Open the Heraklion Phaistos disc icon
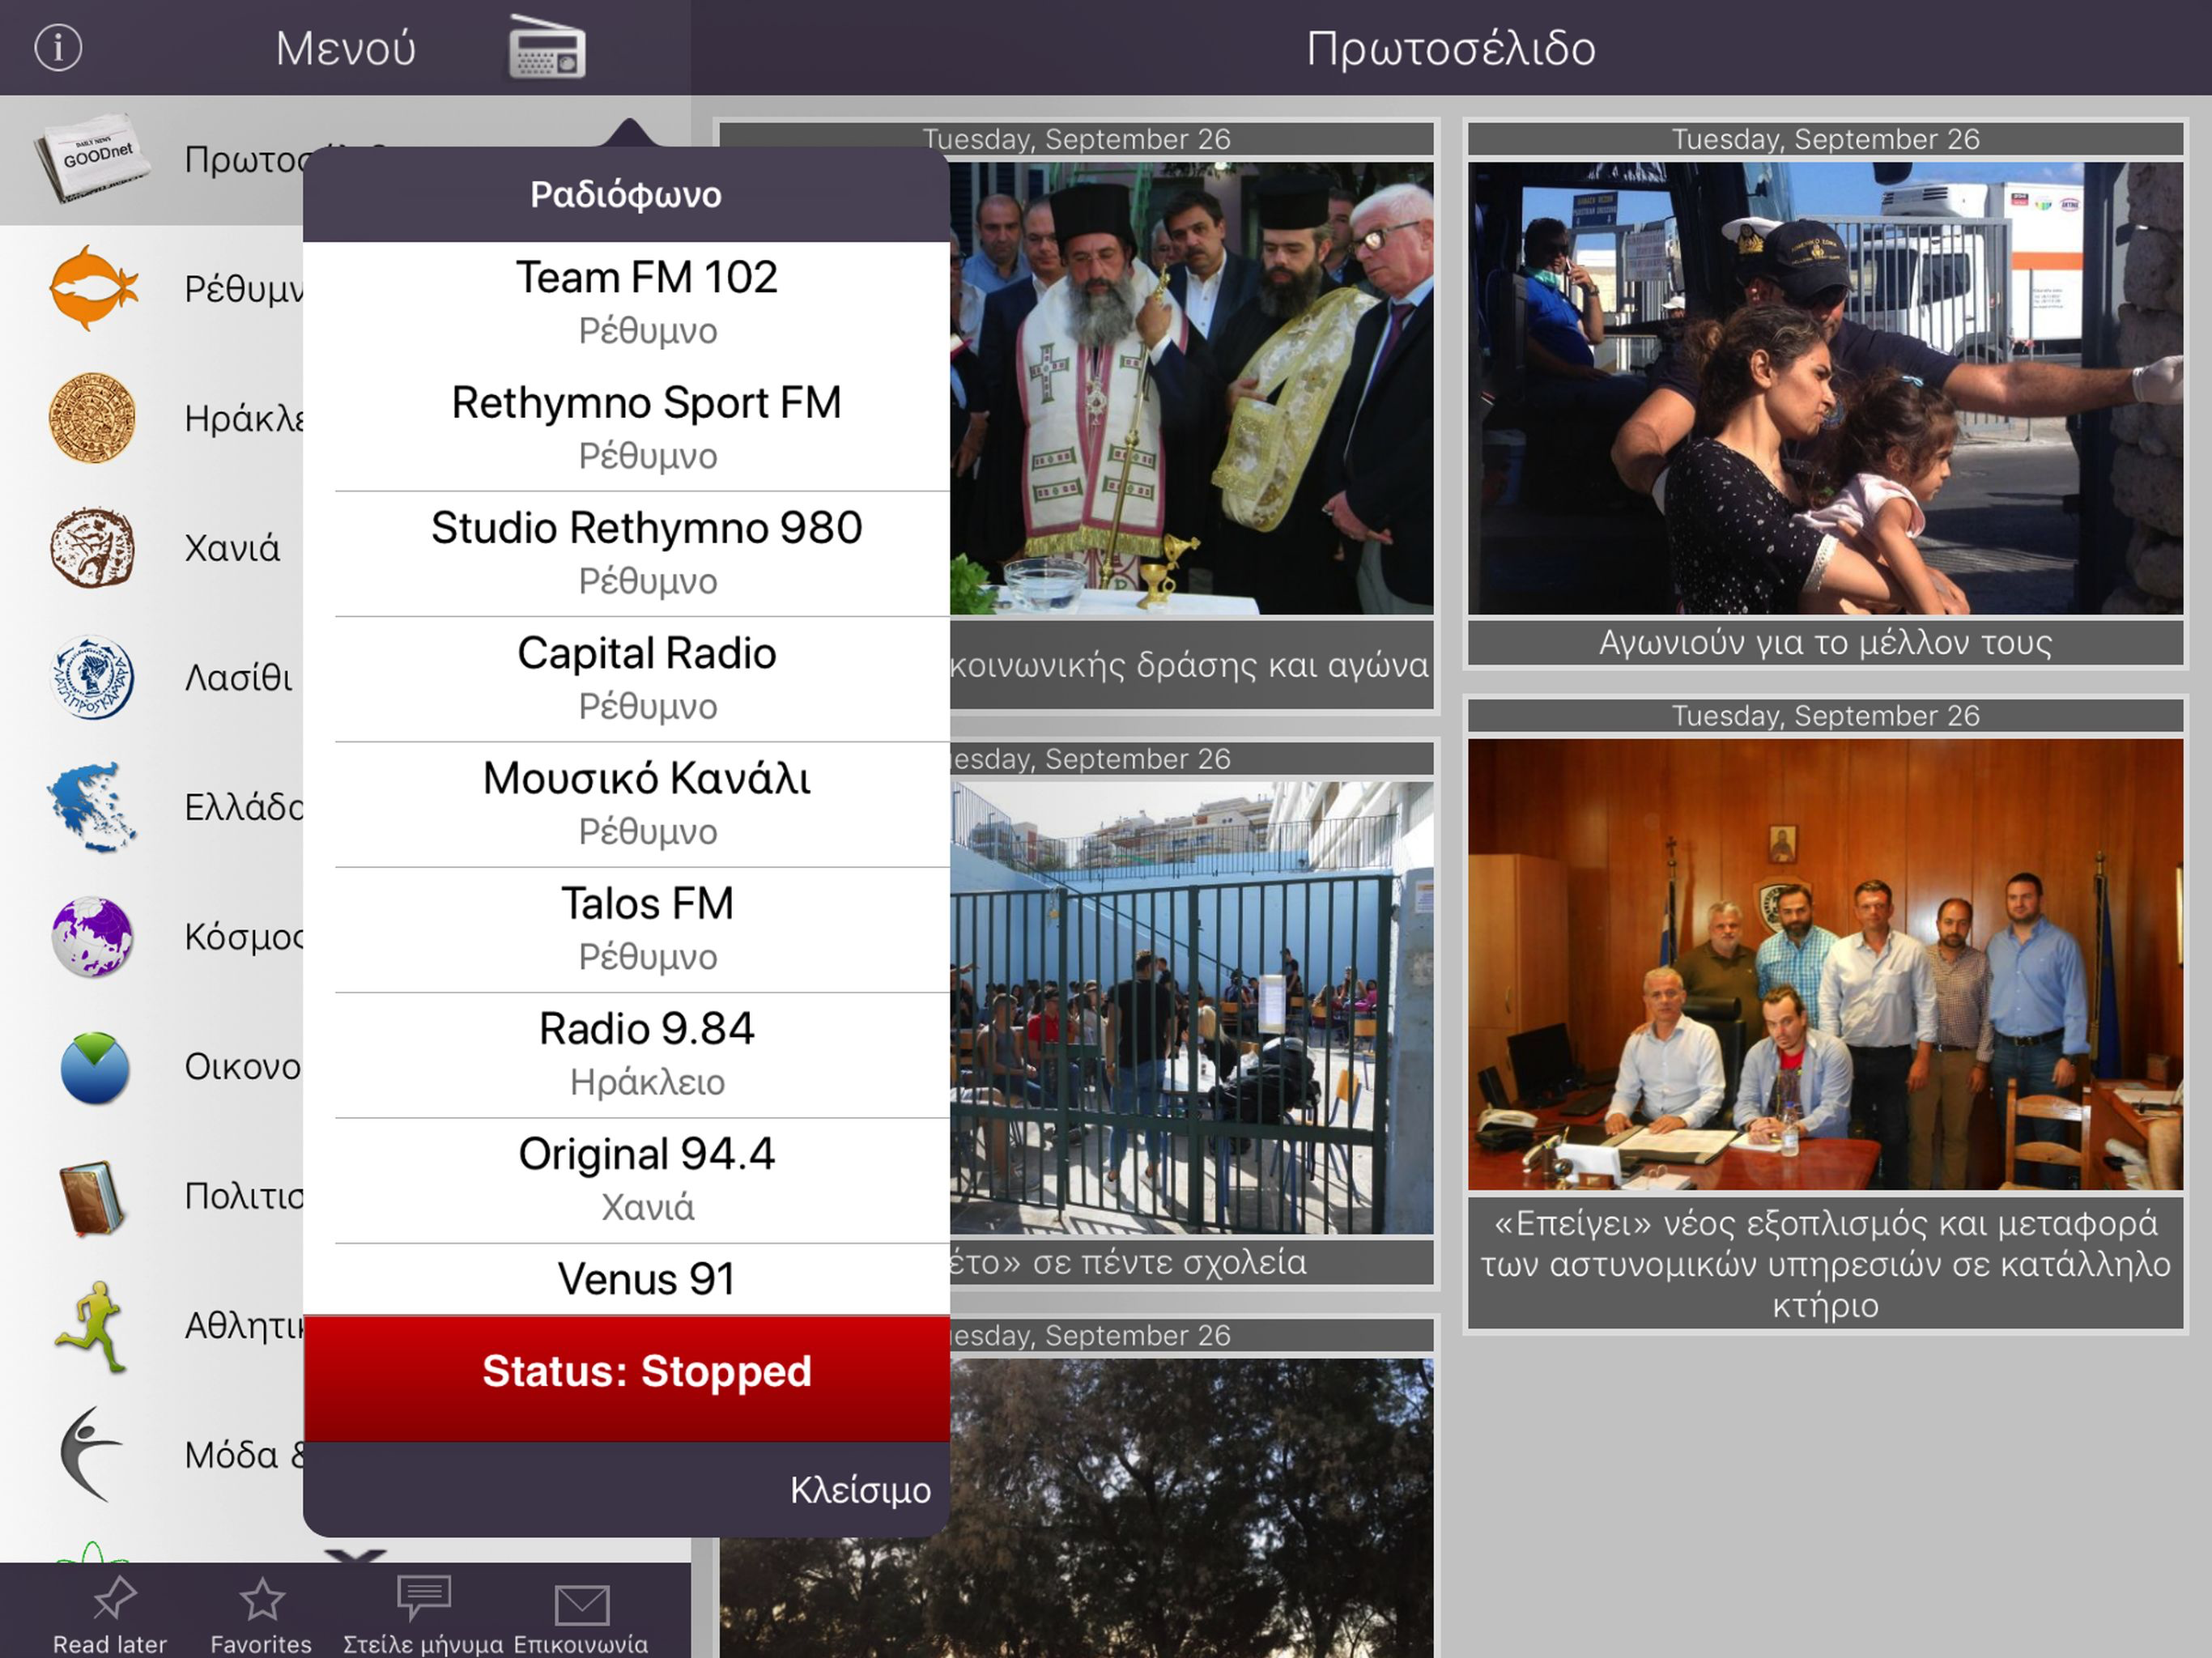Image resolution: width=2212 pixels, height=1658 pixels. pyautogui.click(x=92, y=418)
